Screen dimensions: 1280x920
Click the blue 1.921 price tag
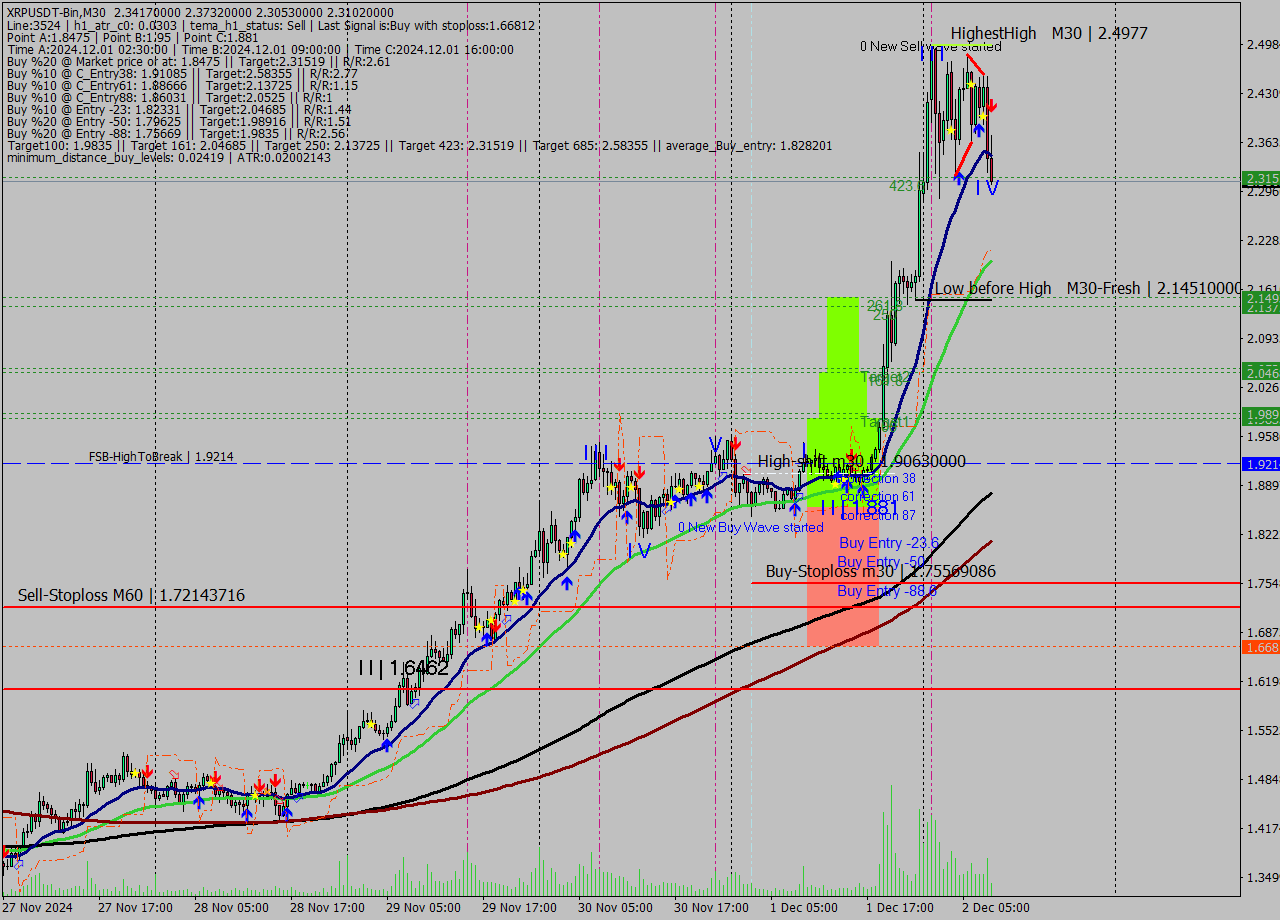1260,464
